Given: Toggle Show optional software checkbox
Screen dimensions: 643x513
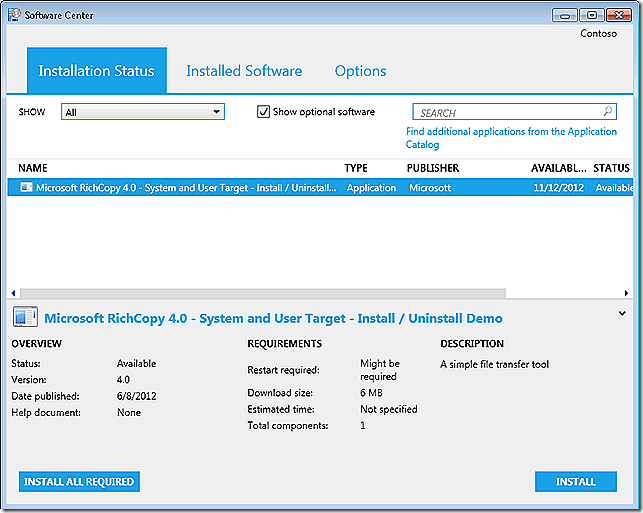Looking at the screenshot, I should (263, 112).
